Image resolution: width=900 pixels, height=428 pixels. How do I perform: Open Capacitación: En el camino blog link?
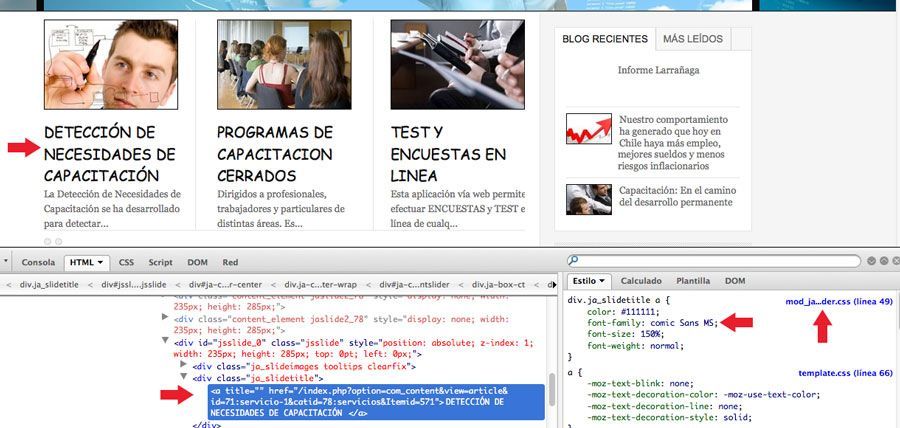click(x=677, y=196)
